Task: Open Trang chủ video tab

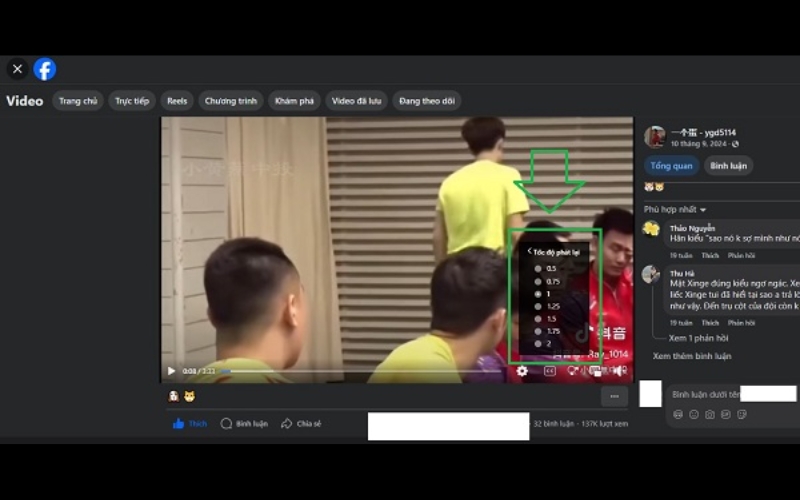Action: [x=78, y=101]
